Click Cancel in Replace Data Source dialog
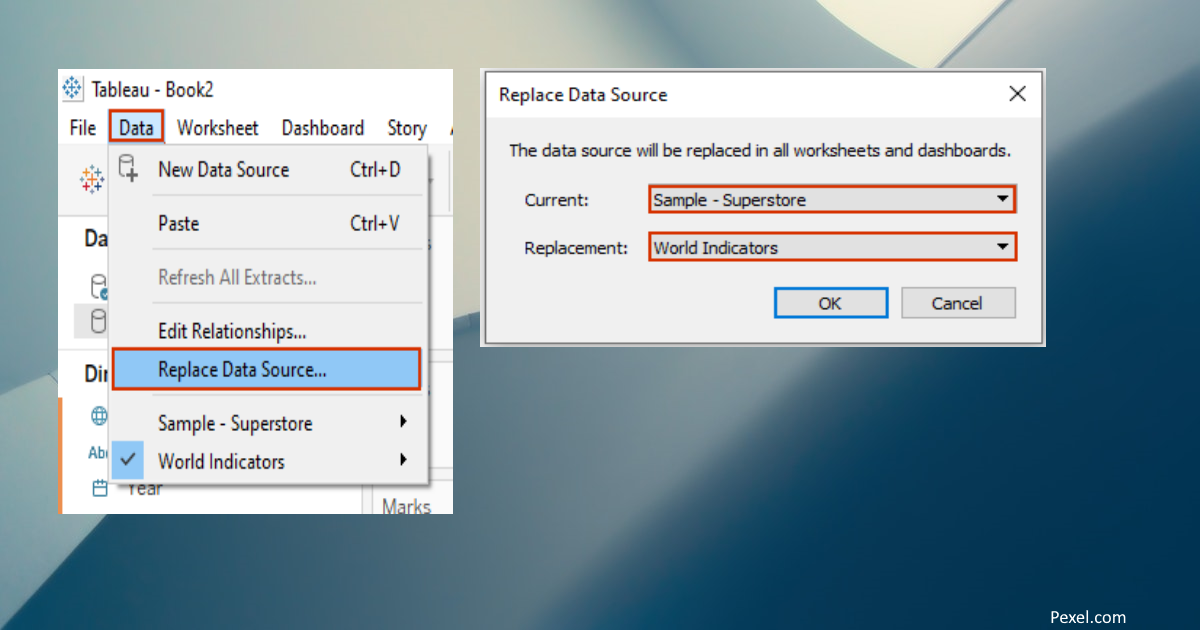 (x=958, y=303)
